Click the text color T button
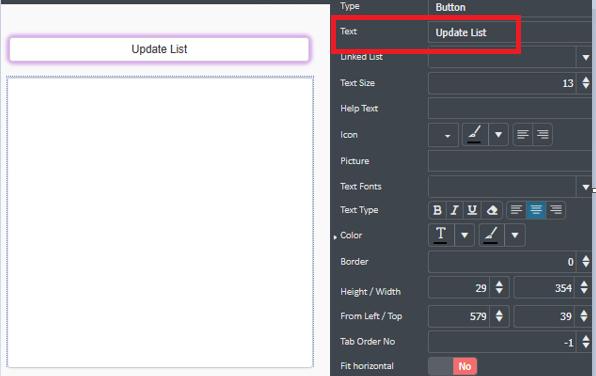Screen dimensions: 596x376 point(441,235)
